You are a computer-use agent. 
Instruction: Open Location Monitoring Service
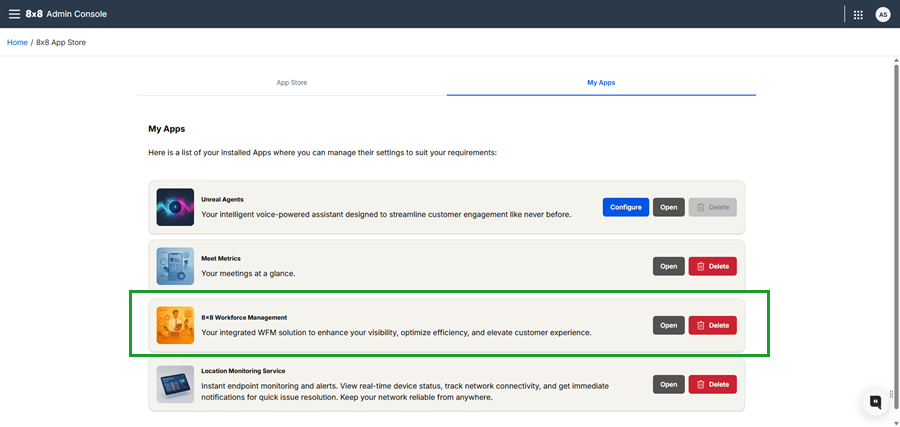(x=669, y=384)
